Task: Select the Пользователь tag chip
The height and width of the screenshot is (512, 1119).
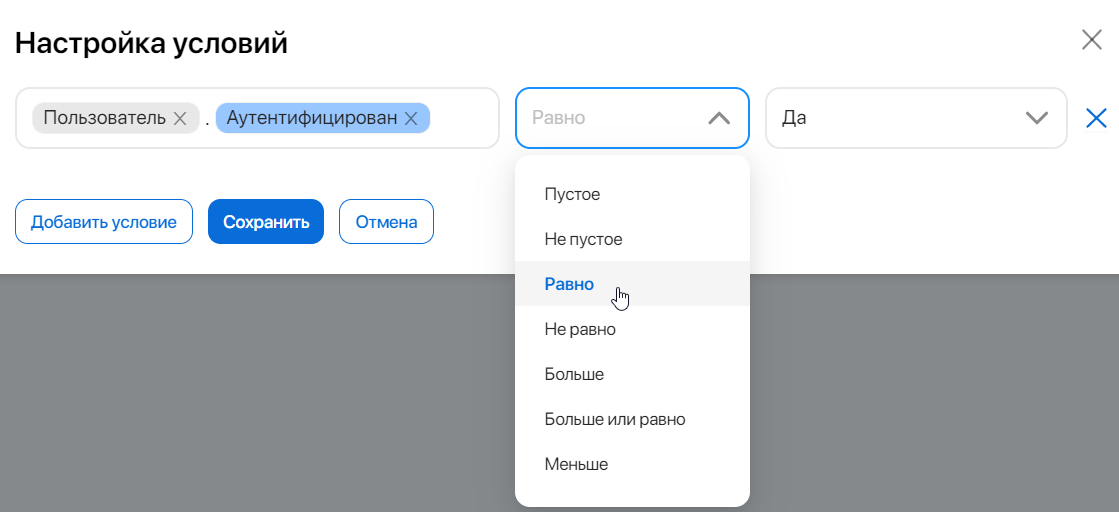Action: tap(104, 118)
